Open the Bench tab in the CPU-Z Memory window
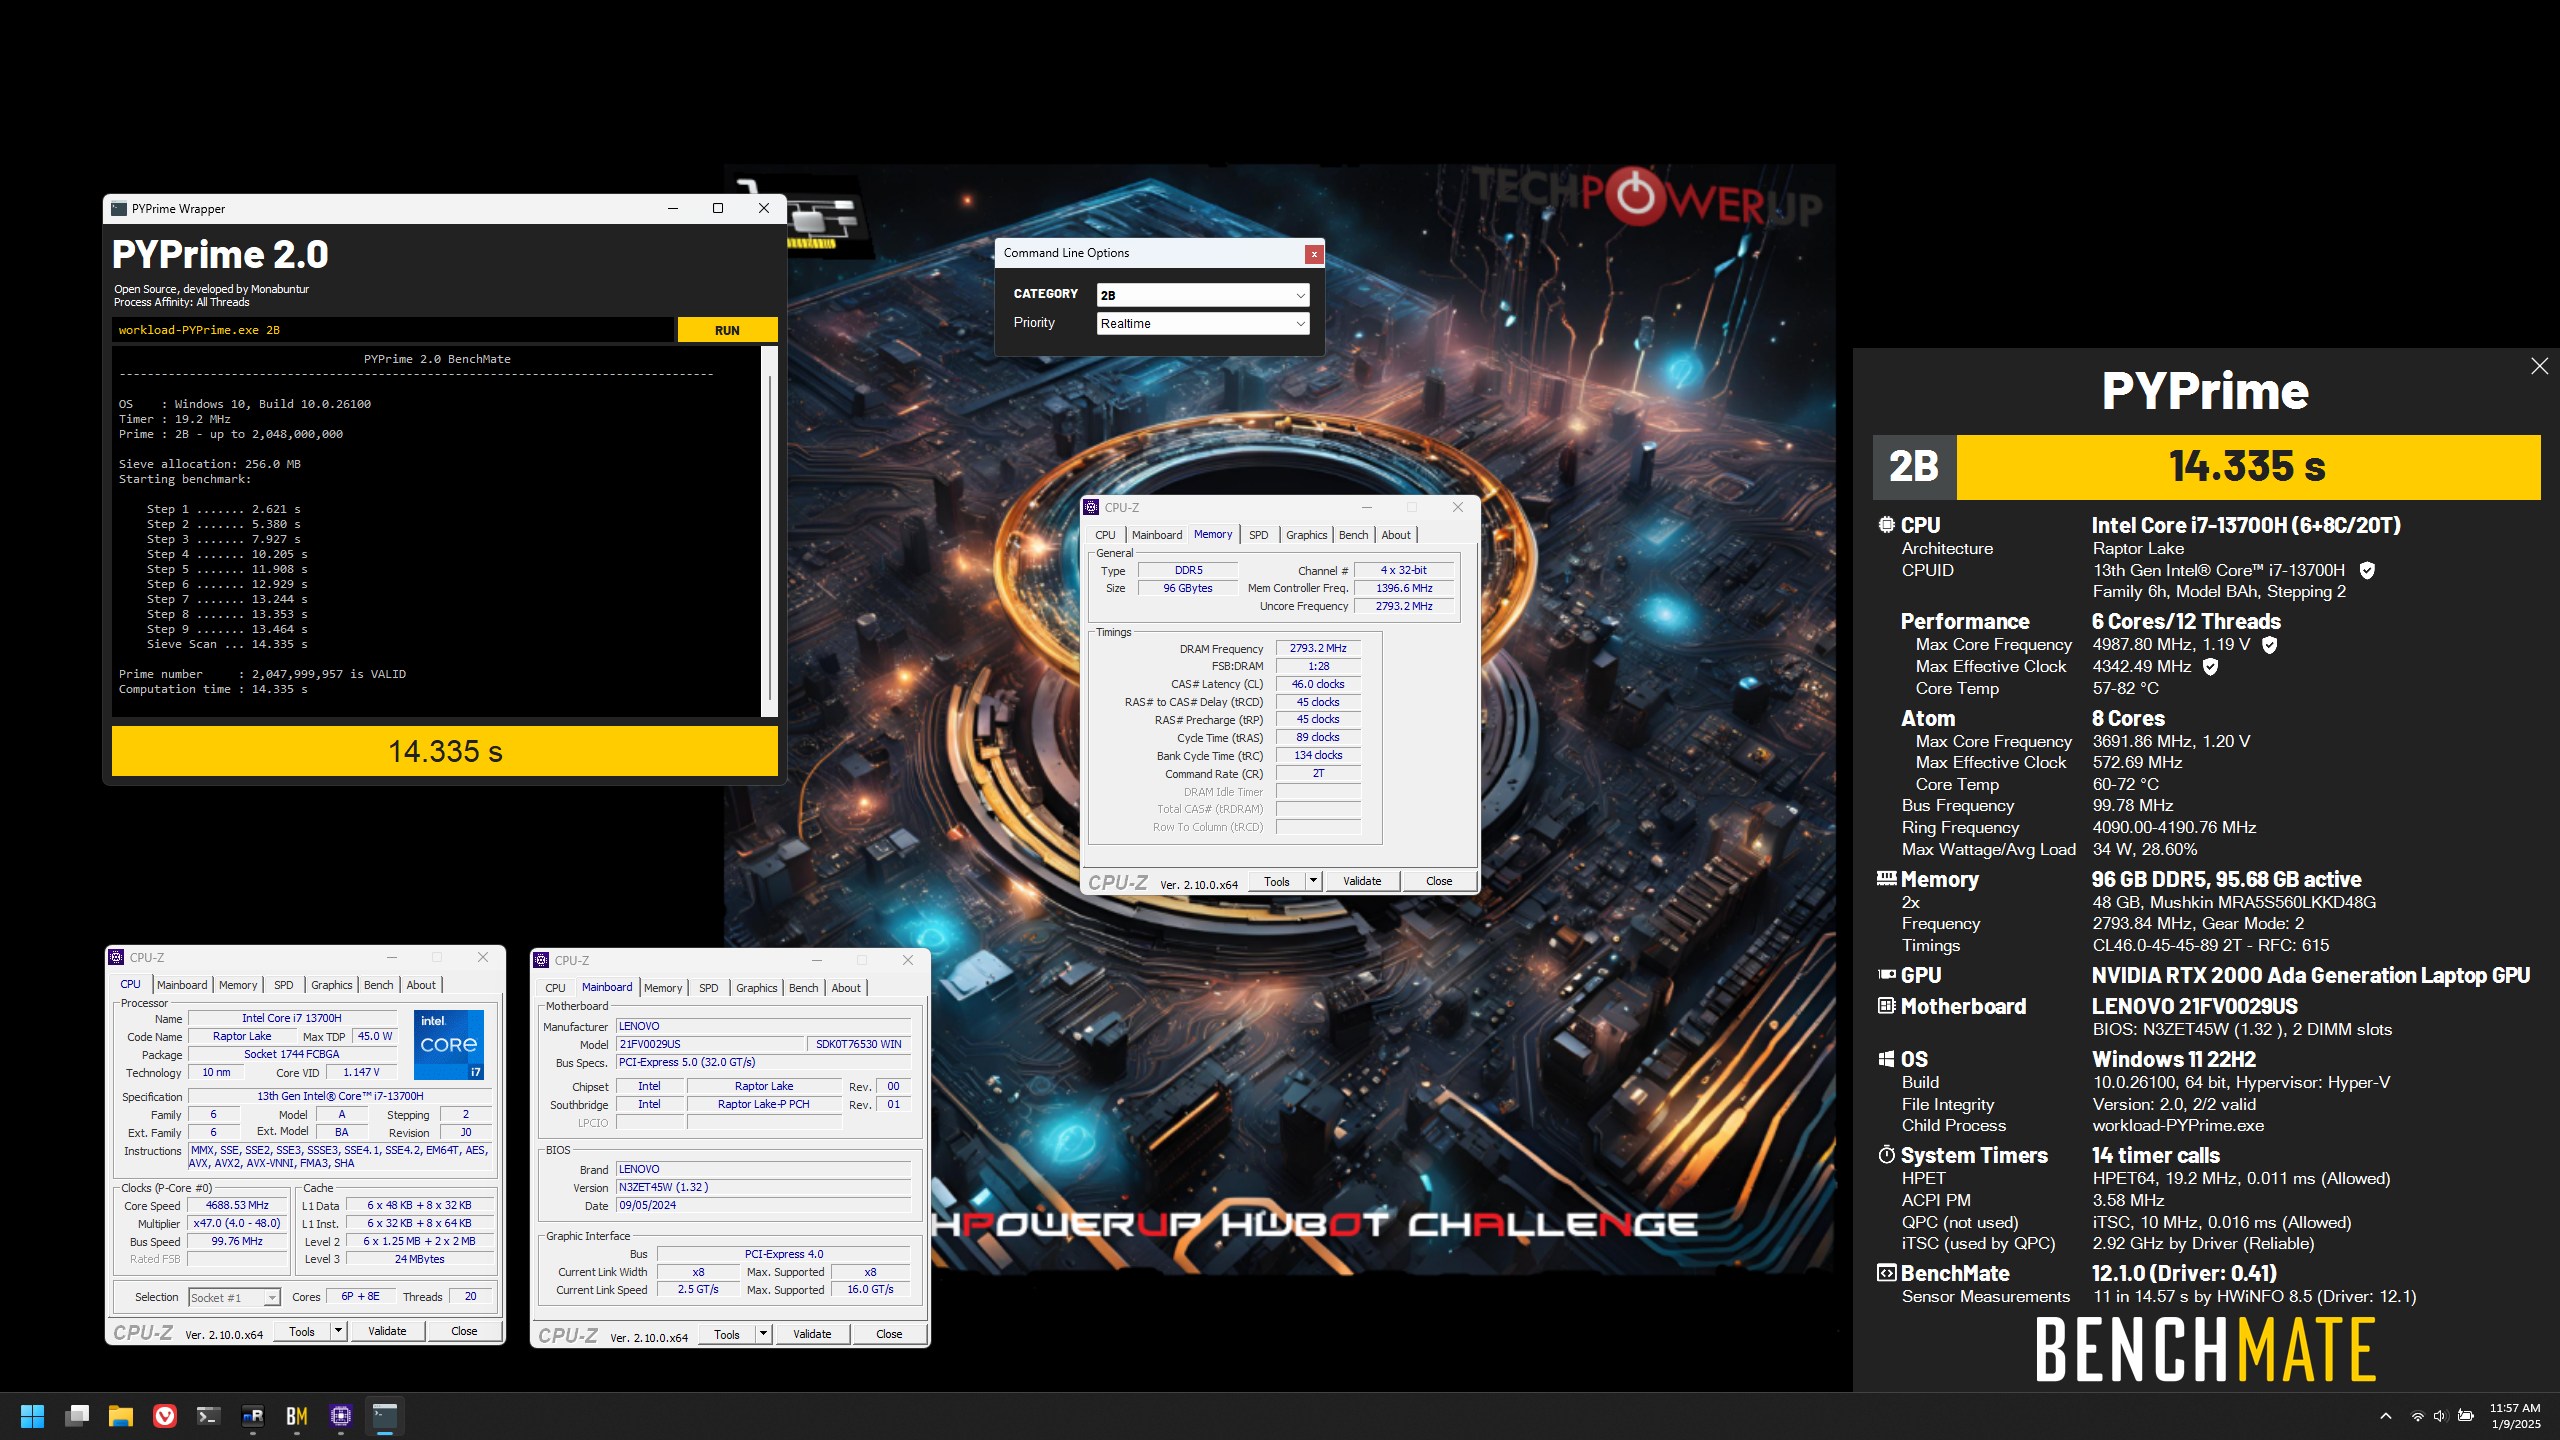This screenshot has width=2560, height=1440. tap(1353, 535)
